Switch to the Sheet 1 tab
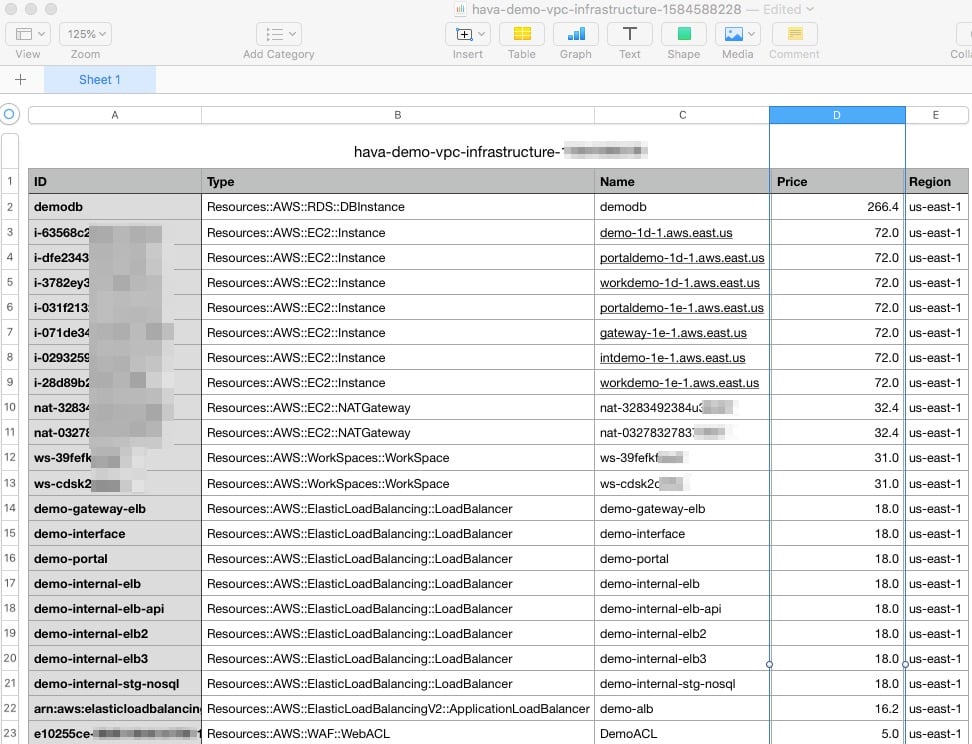Image resolution: width=972 pixels, height=744 pixels. coord(100,80)
